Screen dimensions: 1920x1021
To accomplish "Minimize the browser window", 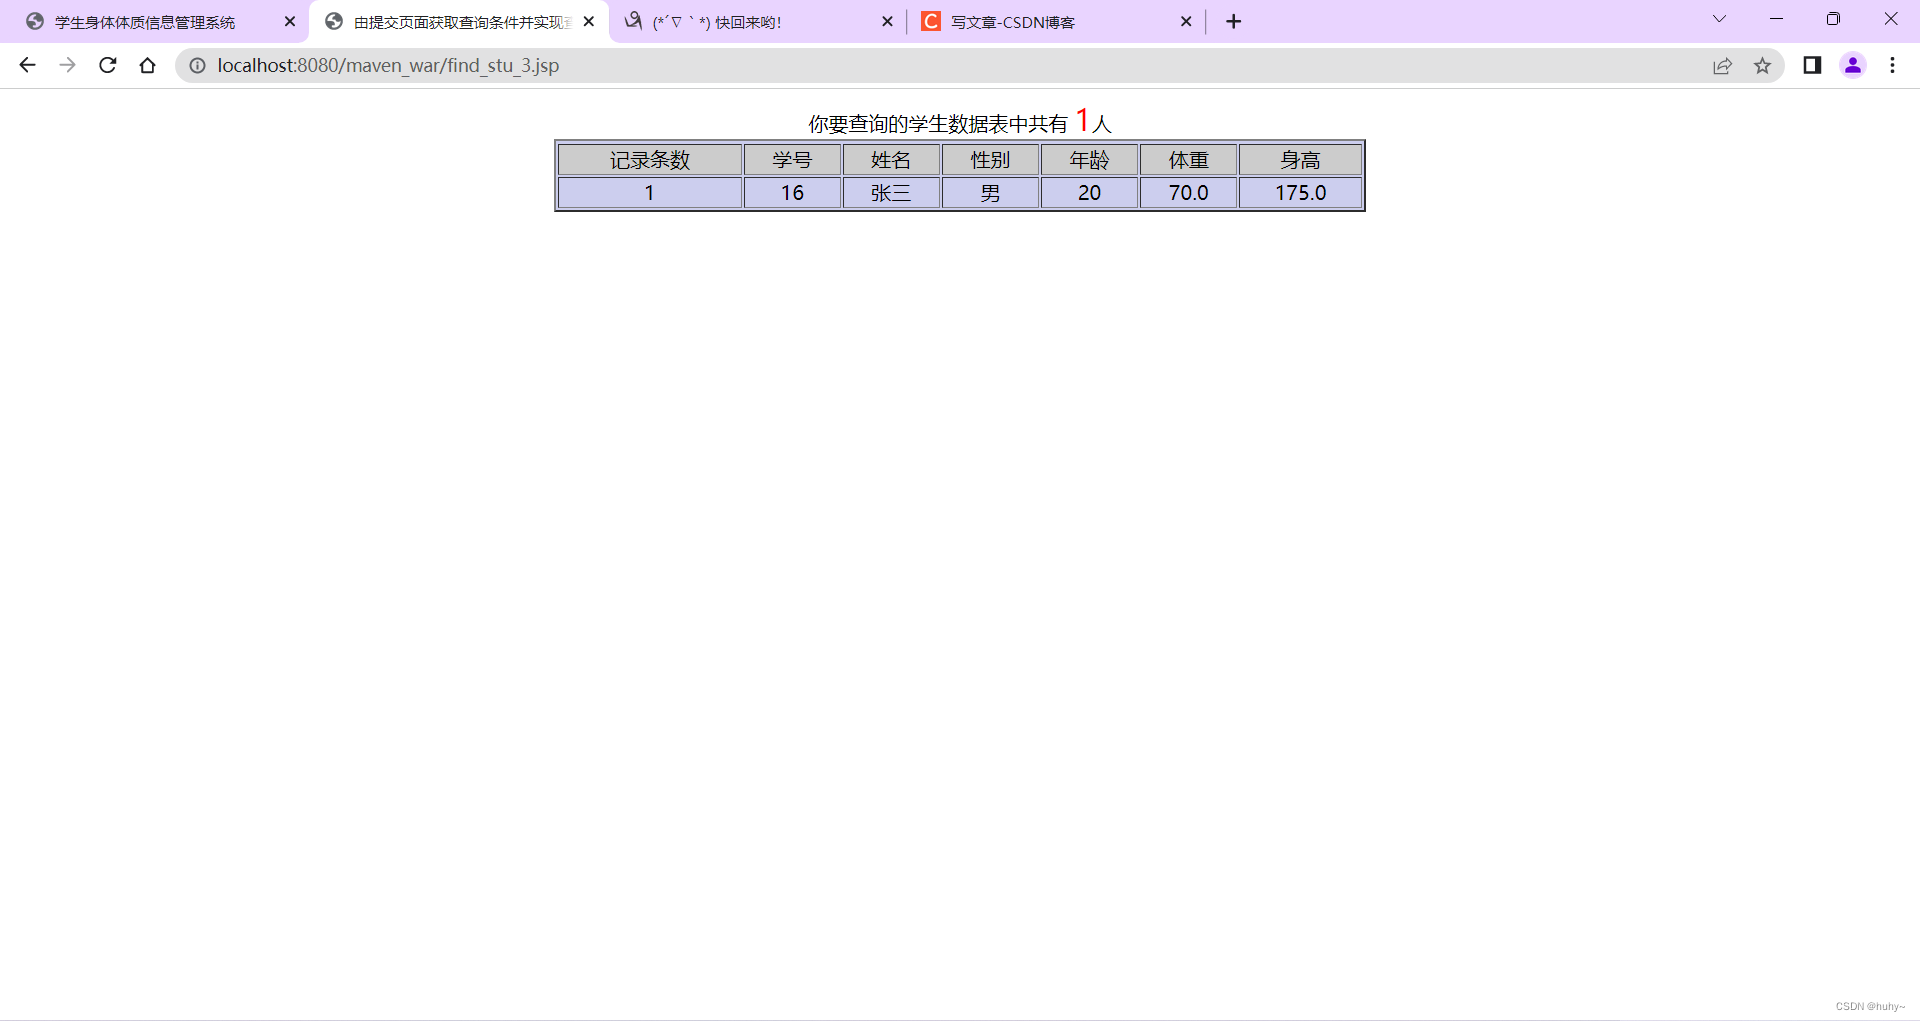I will (x=1776, y=19).
